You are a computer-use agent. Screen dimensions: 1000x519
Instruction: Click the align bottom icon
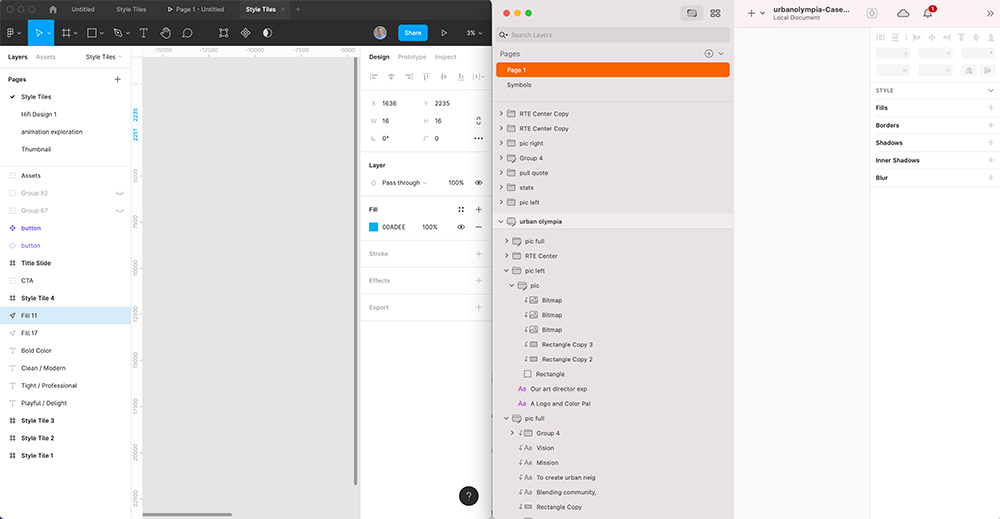click(x=460, y=77)
